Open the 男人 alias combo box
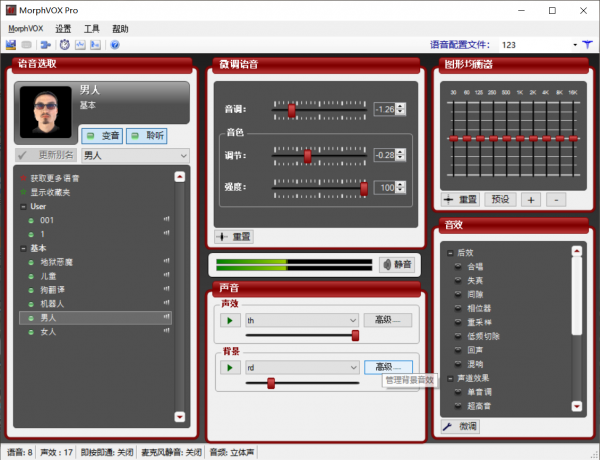Viewport: 600px width, 460px height. tap(135, 155)
